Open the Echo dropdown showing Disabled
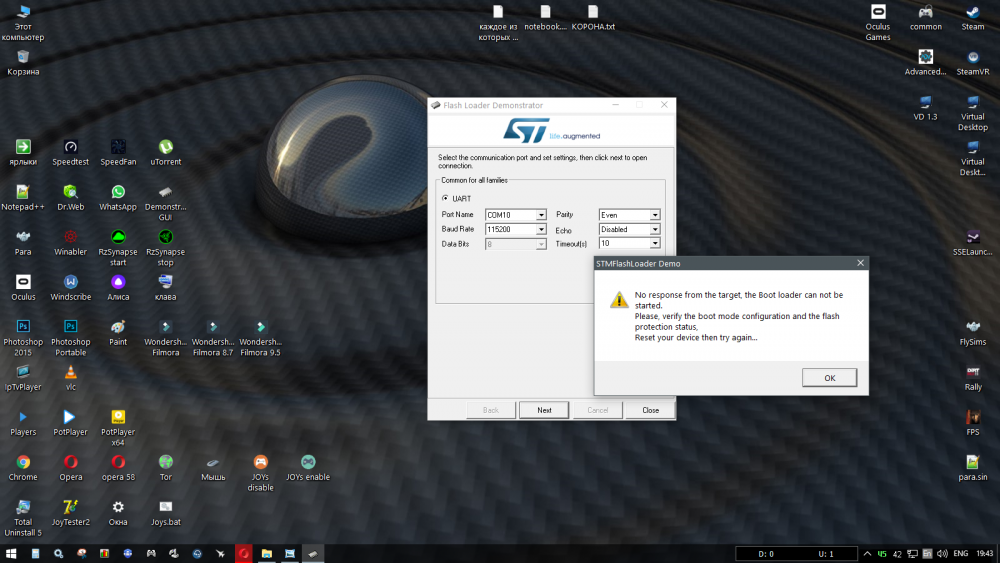This screenshot has width=1000, height=563. (x=655, y=230)
